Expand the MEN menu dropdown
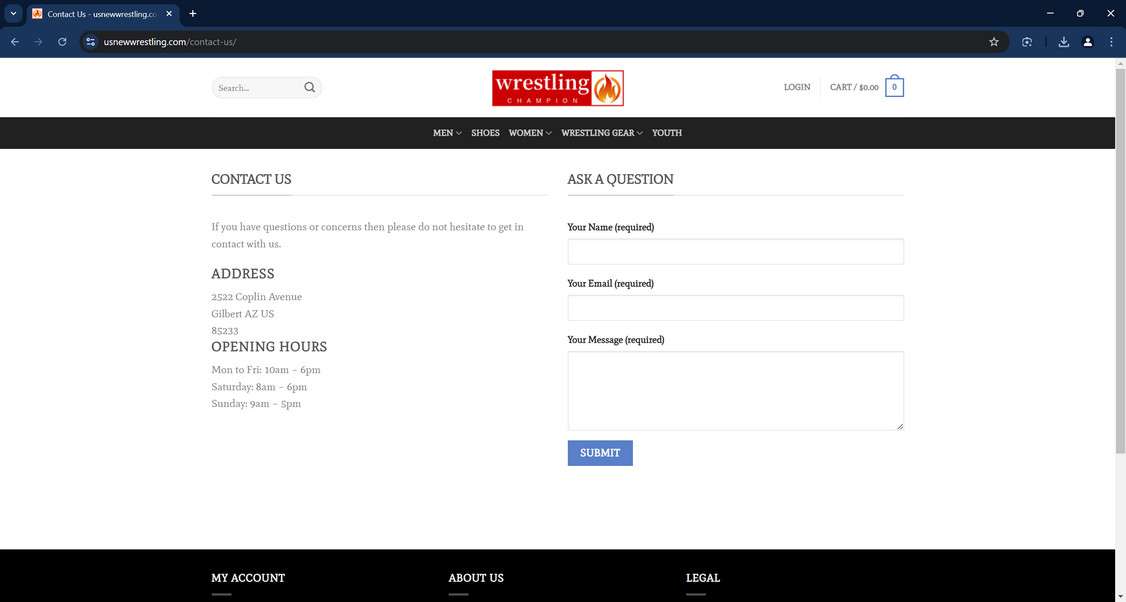Image resolution: width=1126 pixels, height=602 pixels. tap(447, 133)
